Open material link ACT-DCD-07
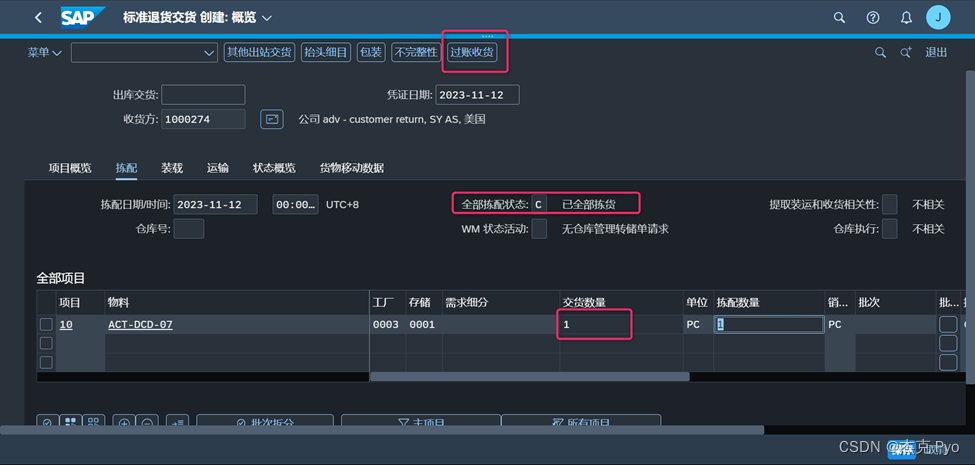975x465 pixels. [x=141, y=325]
